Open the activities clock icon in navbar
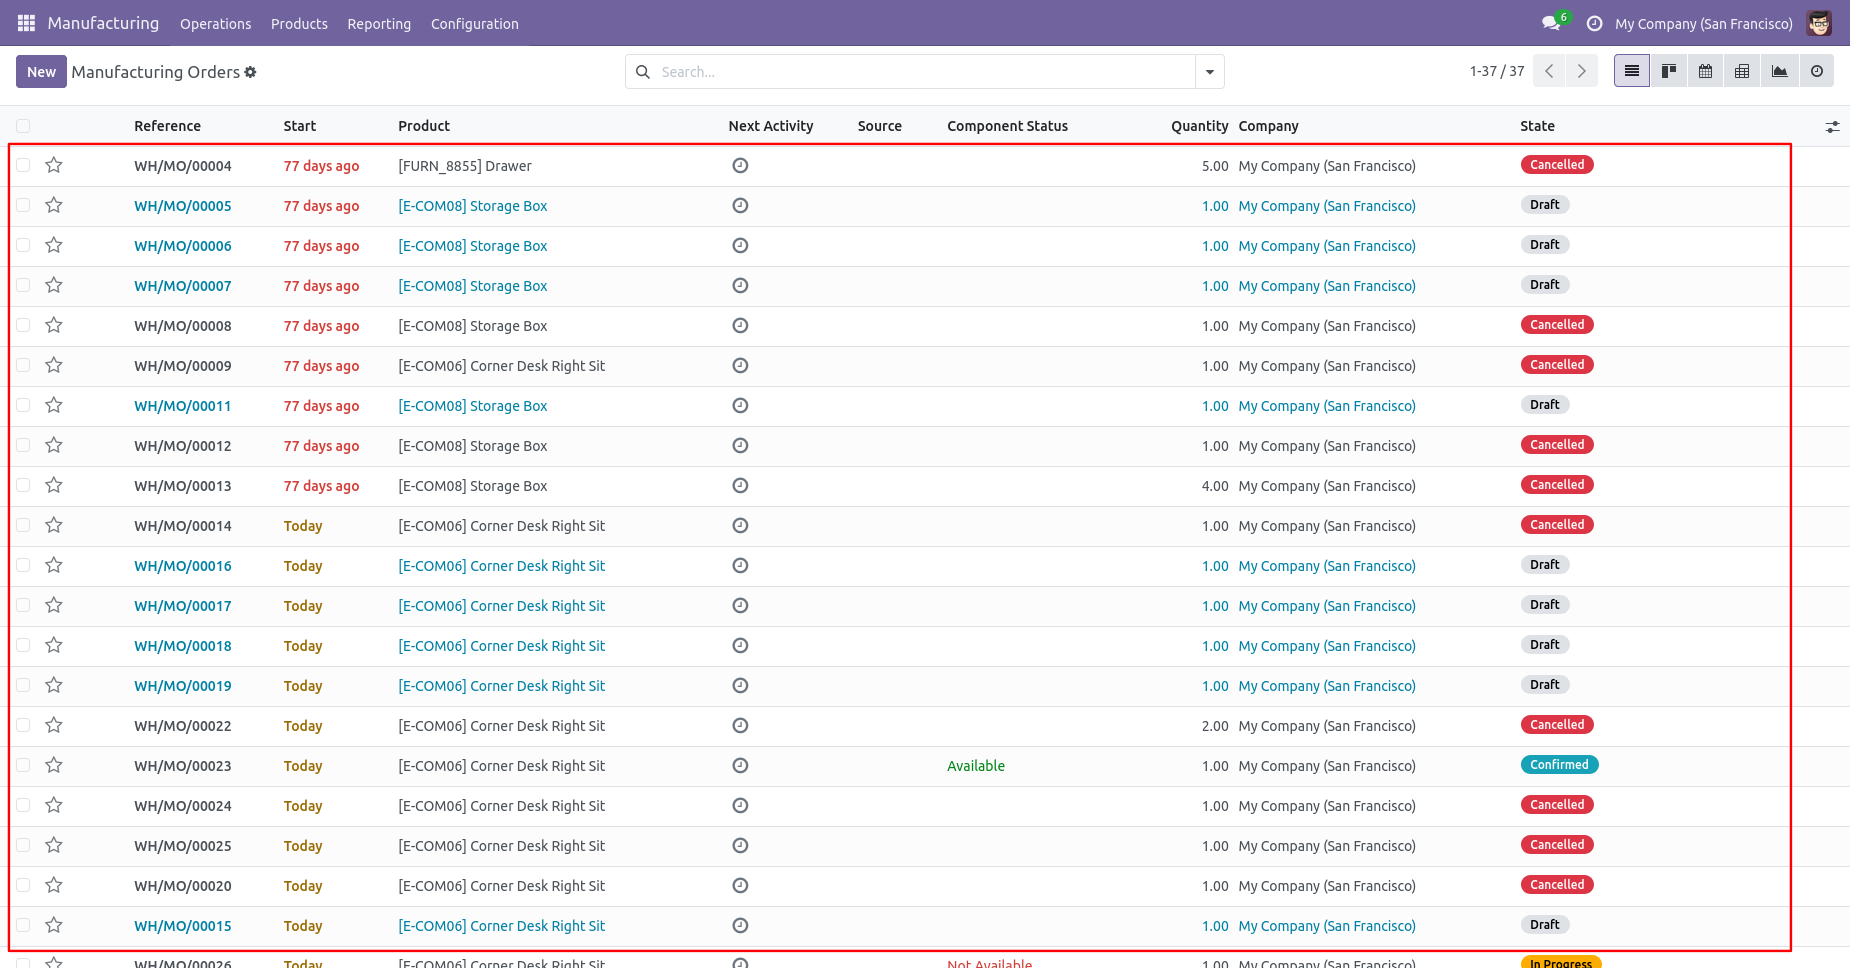1850x968 pixels. coord(1595,23)
